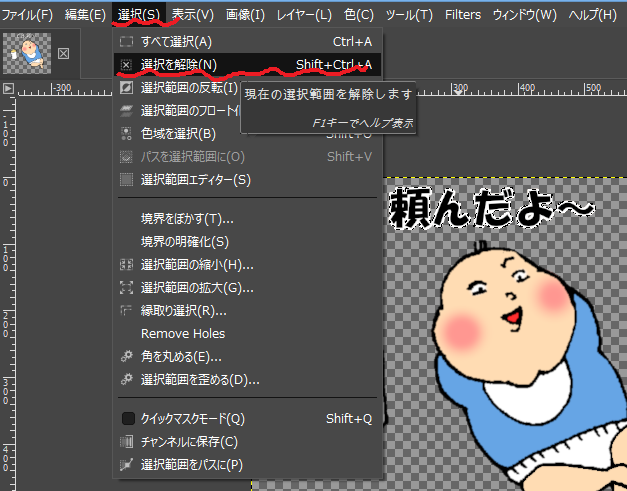Choose 色域を選択(B) entry

247,134
